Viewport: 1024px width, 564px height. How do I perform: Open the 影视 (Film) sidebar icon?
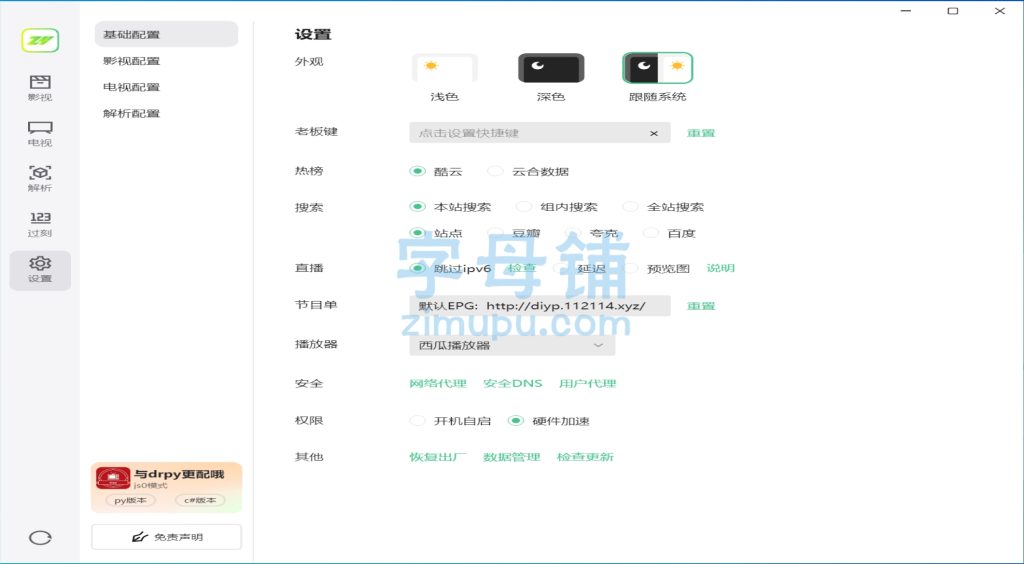(x=40, y=87)
